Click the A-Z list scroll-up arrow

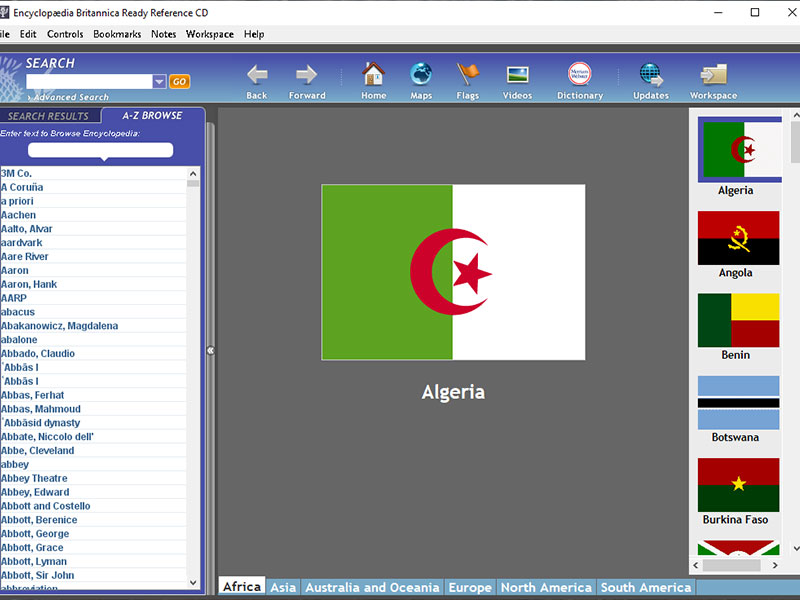[193, 173]
